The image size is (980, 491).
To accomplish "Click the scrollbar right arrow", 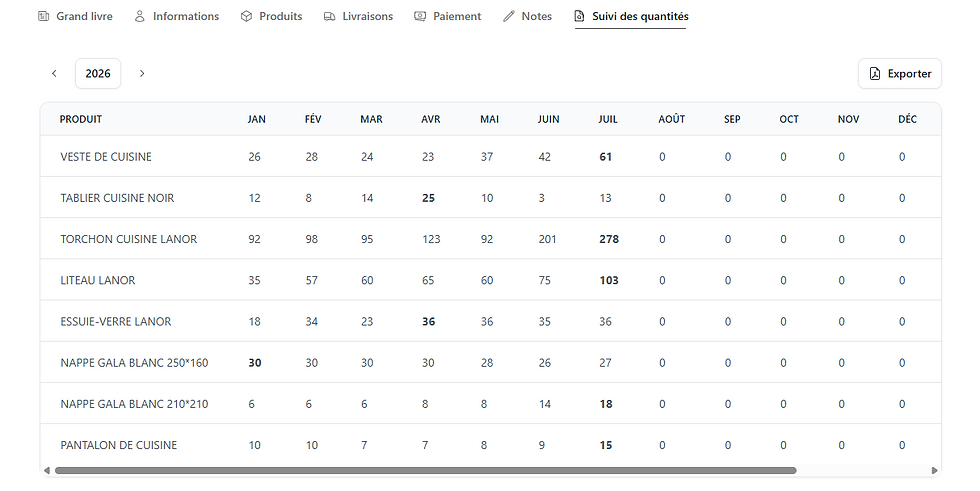I will [x=935, y=470].
